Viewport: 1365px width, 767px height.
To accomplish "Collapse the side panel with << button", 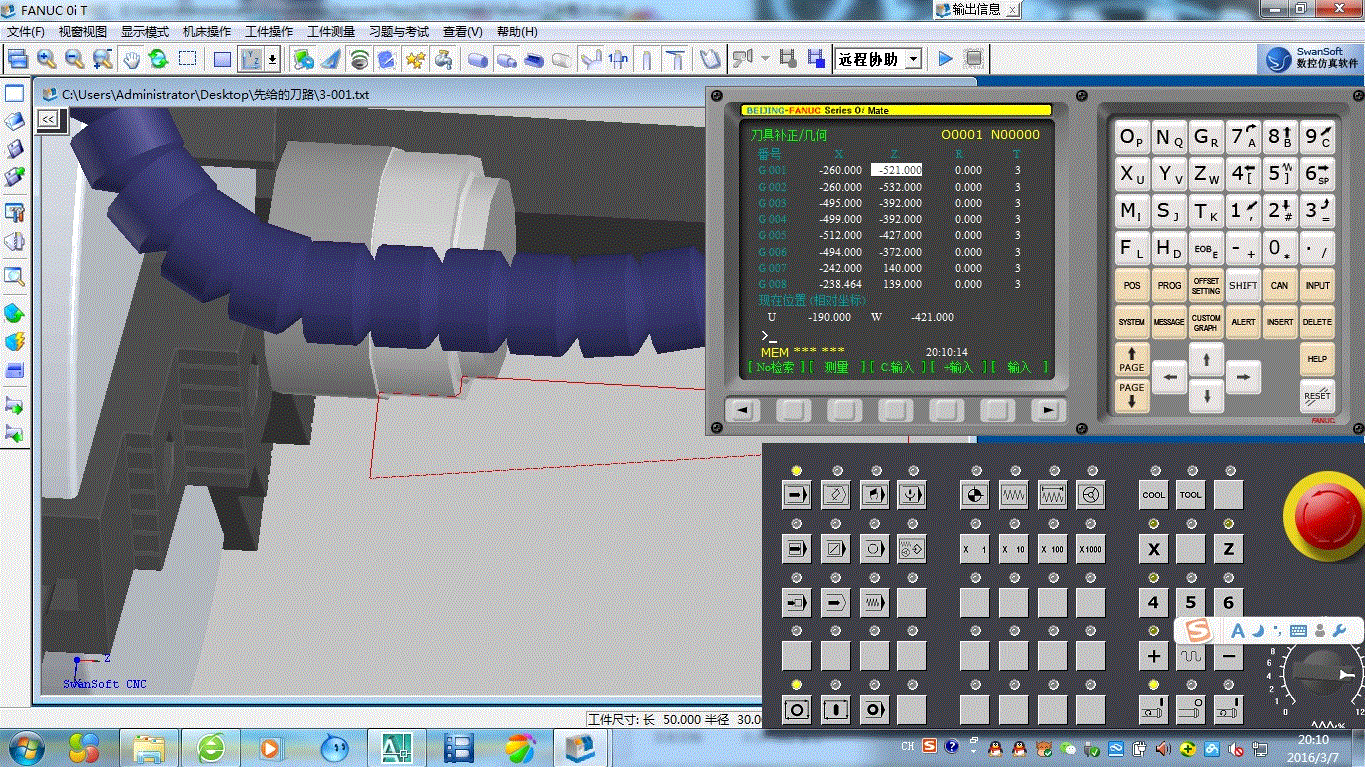I will coord(47,120).
